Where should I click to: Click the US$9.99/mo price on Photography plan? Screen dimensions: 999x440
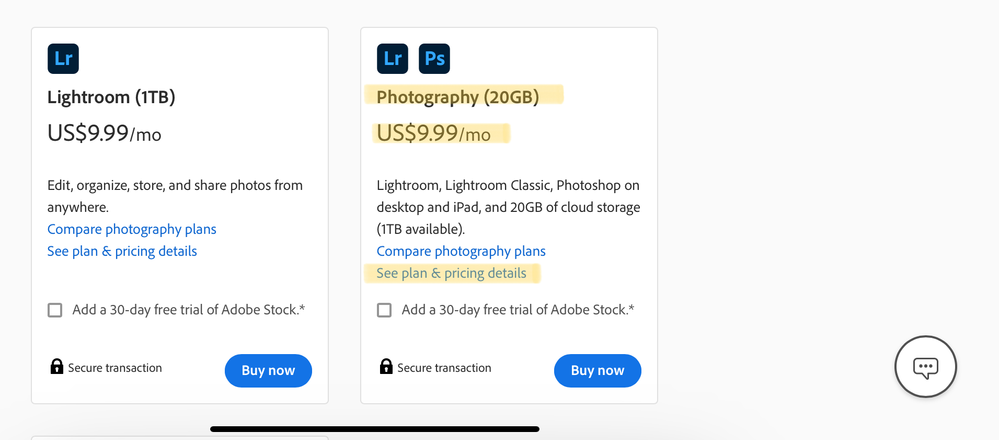(434, 133)
